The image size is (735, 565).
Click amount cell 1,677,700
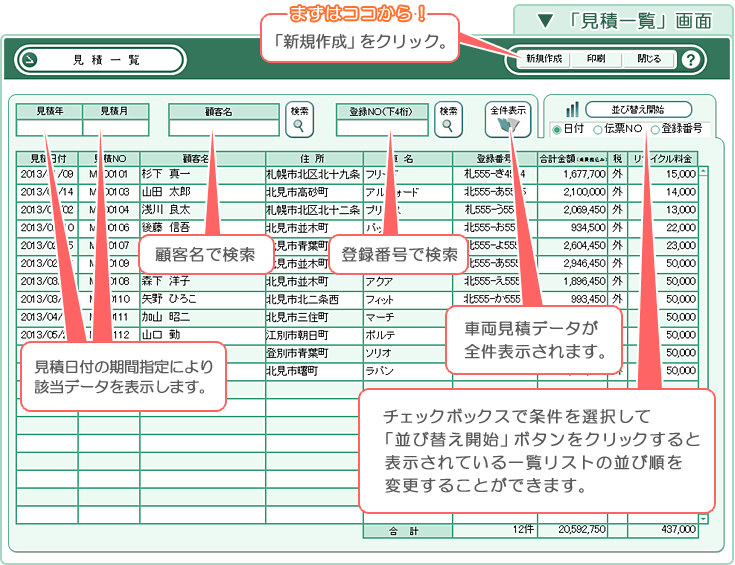coord(572,174)
